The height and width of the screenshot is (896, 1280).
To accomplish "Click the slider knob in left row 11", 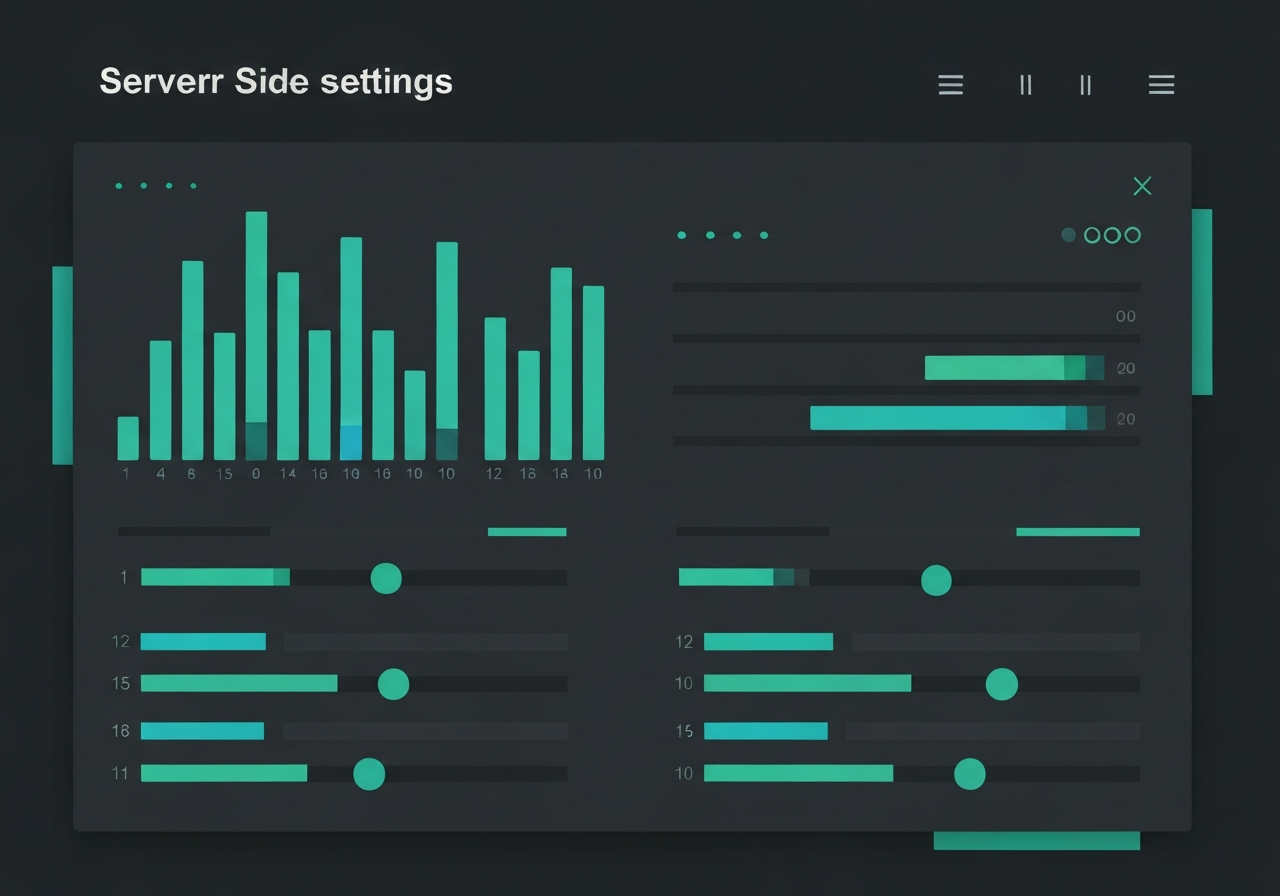I will click(369, 774).
